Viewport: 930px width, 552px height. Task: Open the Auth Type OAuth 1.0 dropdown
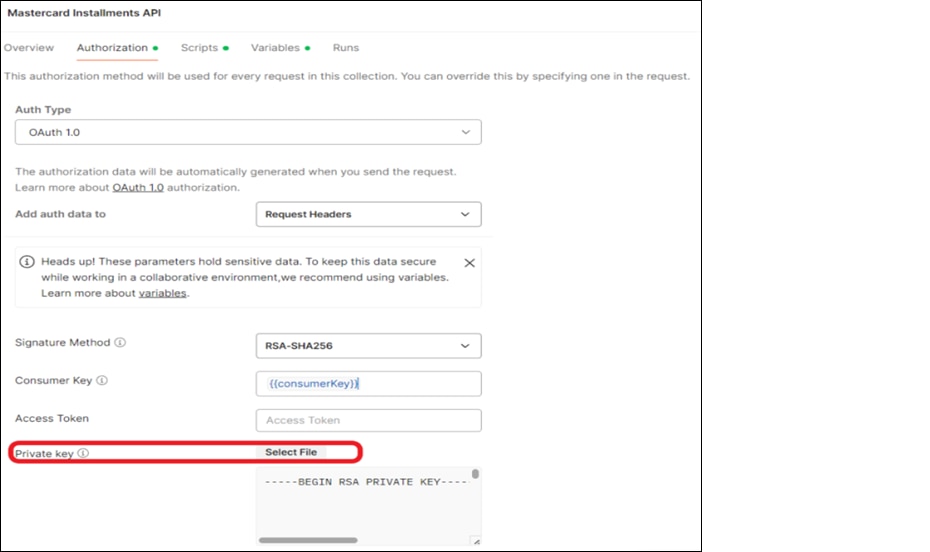[248, 132]
